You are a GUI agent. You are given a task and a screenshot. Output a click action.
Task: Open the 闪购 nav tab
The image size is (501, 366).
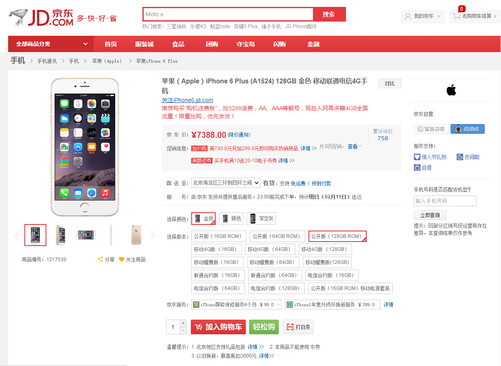pos(279,44)
